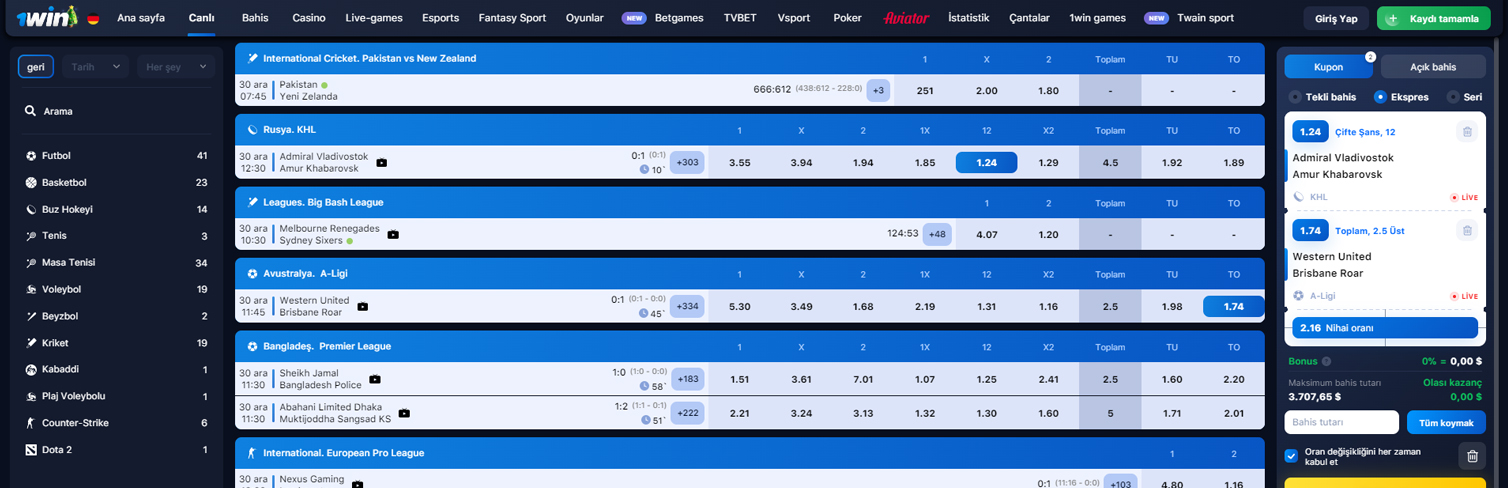Open the Her şey filter dropdown
The width and height of the screenshot is (1508, 488).
point(177,67)
